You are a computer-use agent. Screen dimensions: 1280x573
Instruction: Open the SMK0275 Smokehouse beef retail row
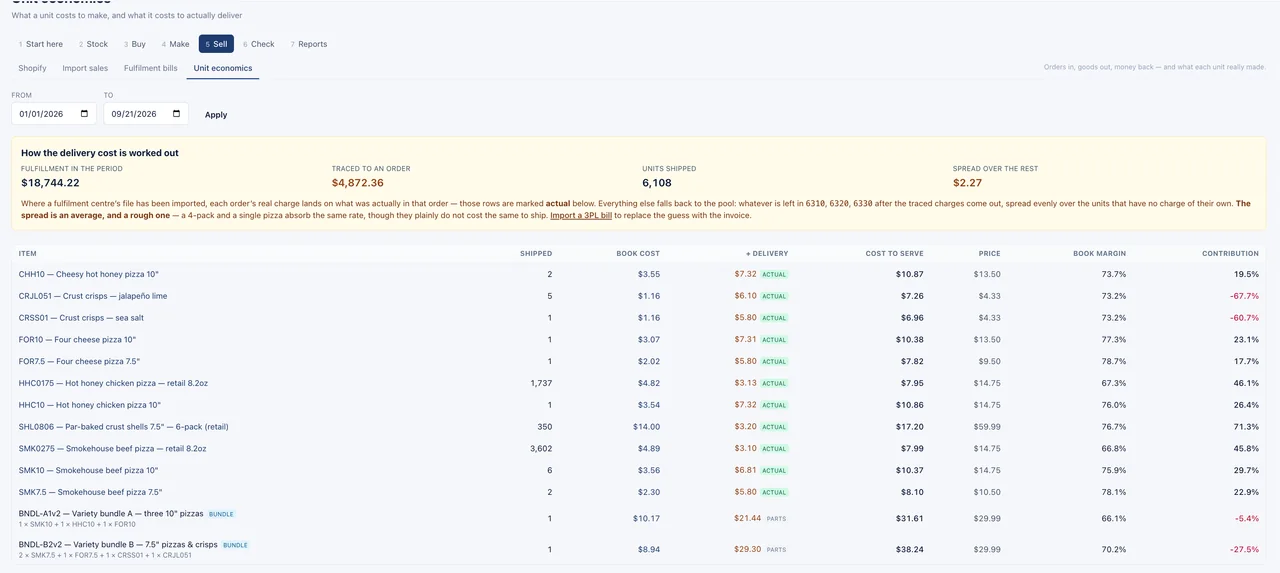[x=639, y=449]
